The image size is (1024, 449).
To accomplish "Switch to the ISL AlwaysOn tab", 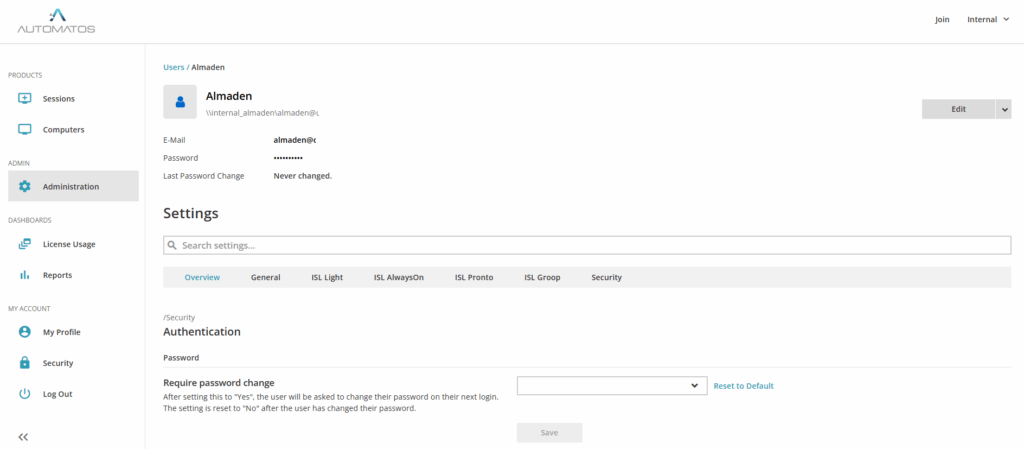I will coord(399,277).
